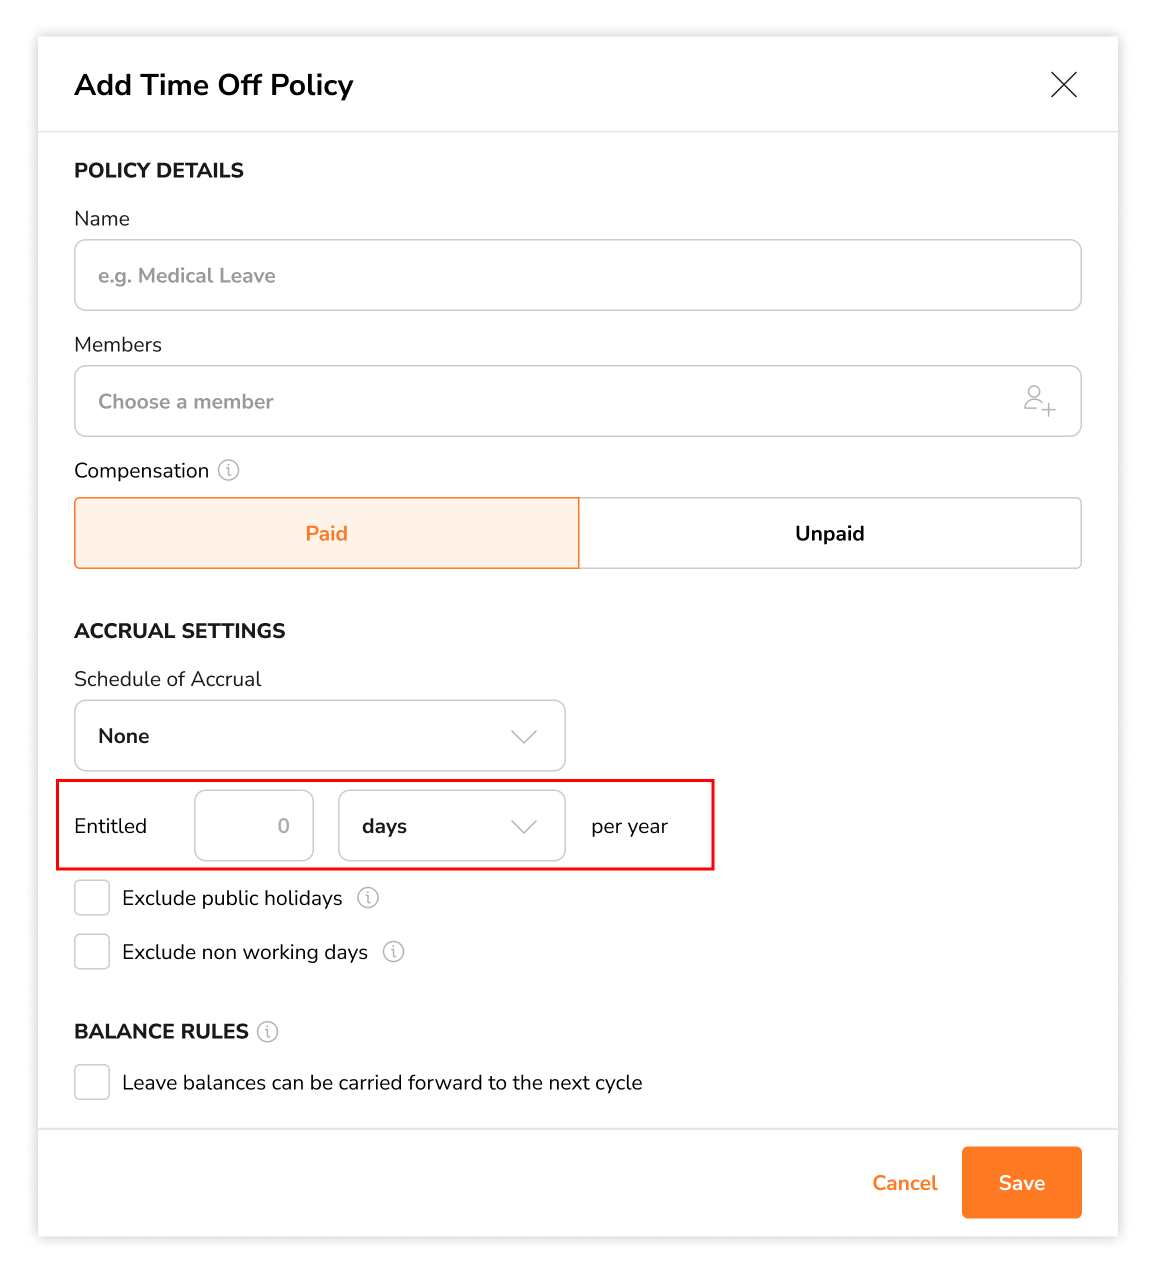Image resolution: width=1161 pixels, height=1264 pixels.
Task: Click the policy Name input field
Action: pyautogui.click(x=577, y=275)
